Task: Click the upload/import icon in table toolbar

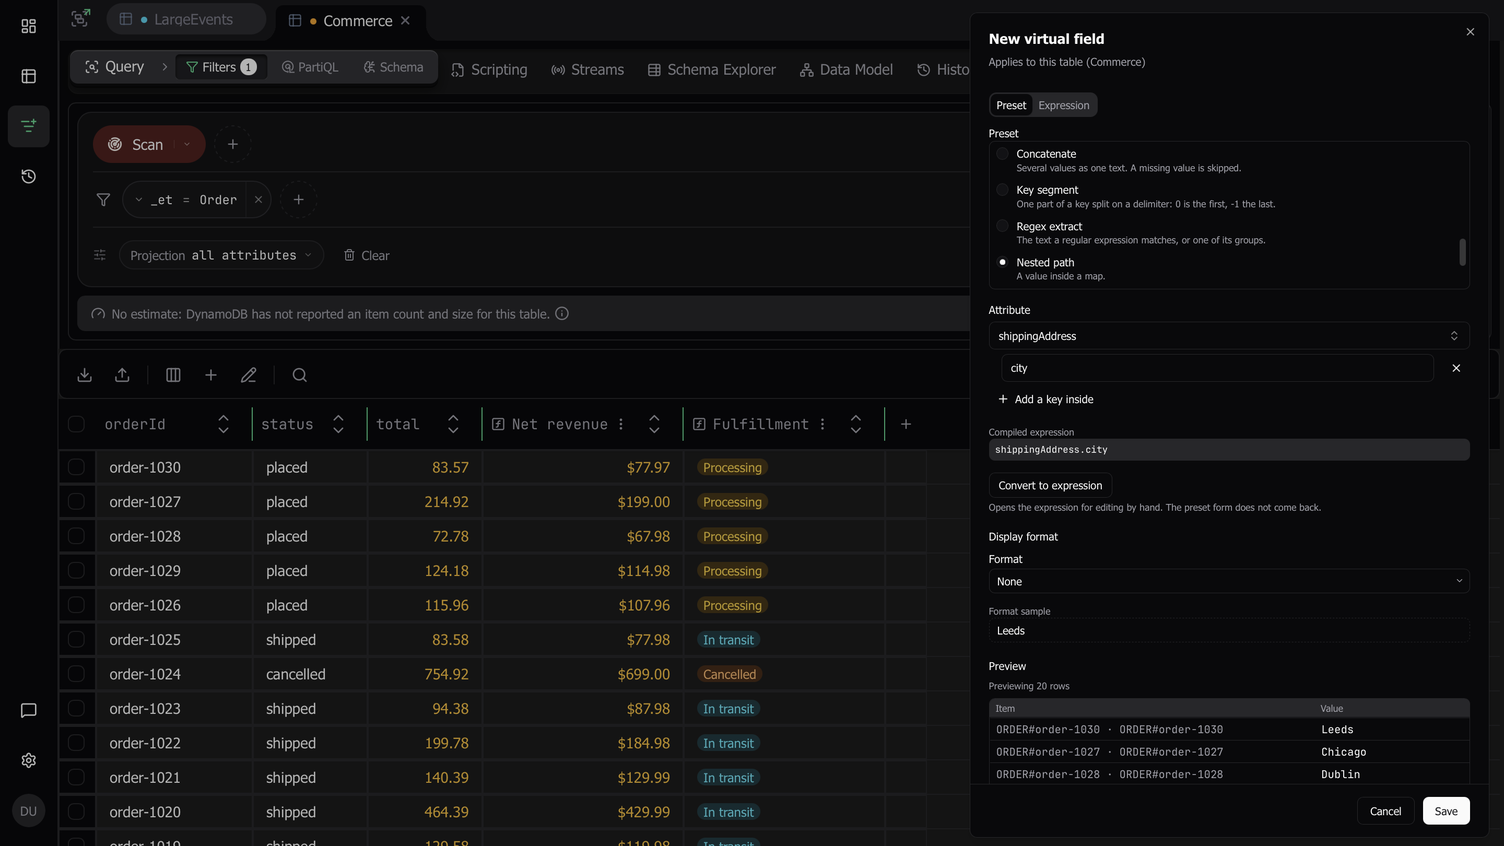Action: (122, 375)
